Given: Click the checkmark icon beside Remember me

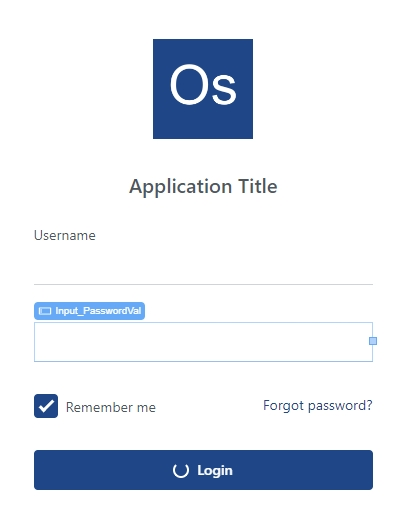Looking at the screenshot, I should tap(46, 406).
